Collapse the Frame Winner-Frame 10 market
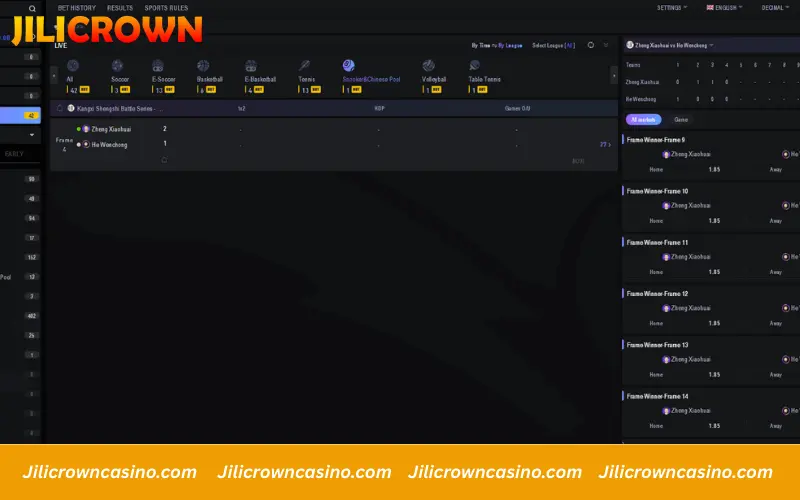 click(x=657, y=191)
